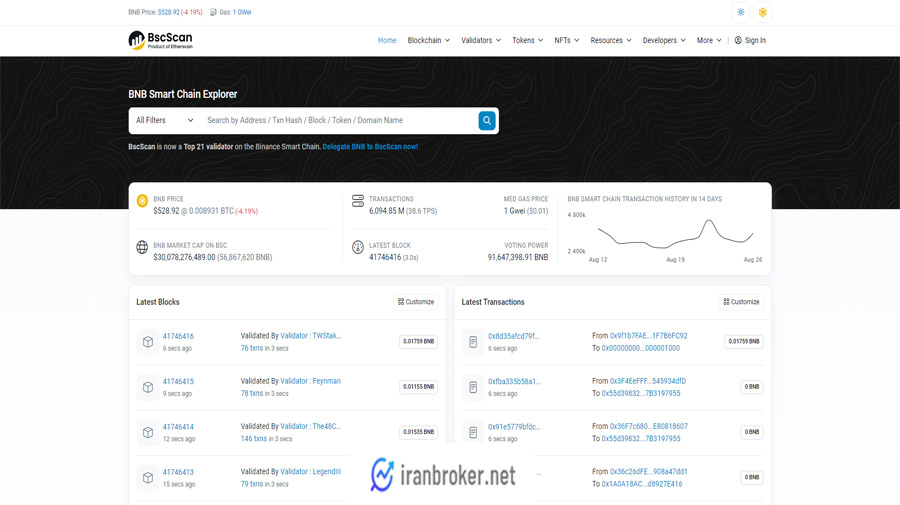
Task: Click document icon for transaction 0x8d35afcd79f
Action: click(473, 342)
